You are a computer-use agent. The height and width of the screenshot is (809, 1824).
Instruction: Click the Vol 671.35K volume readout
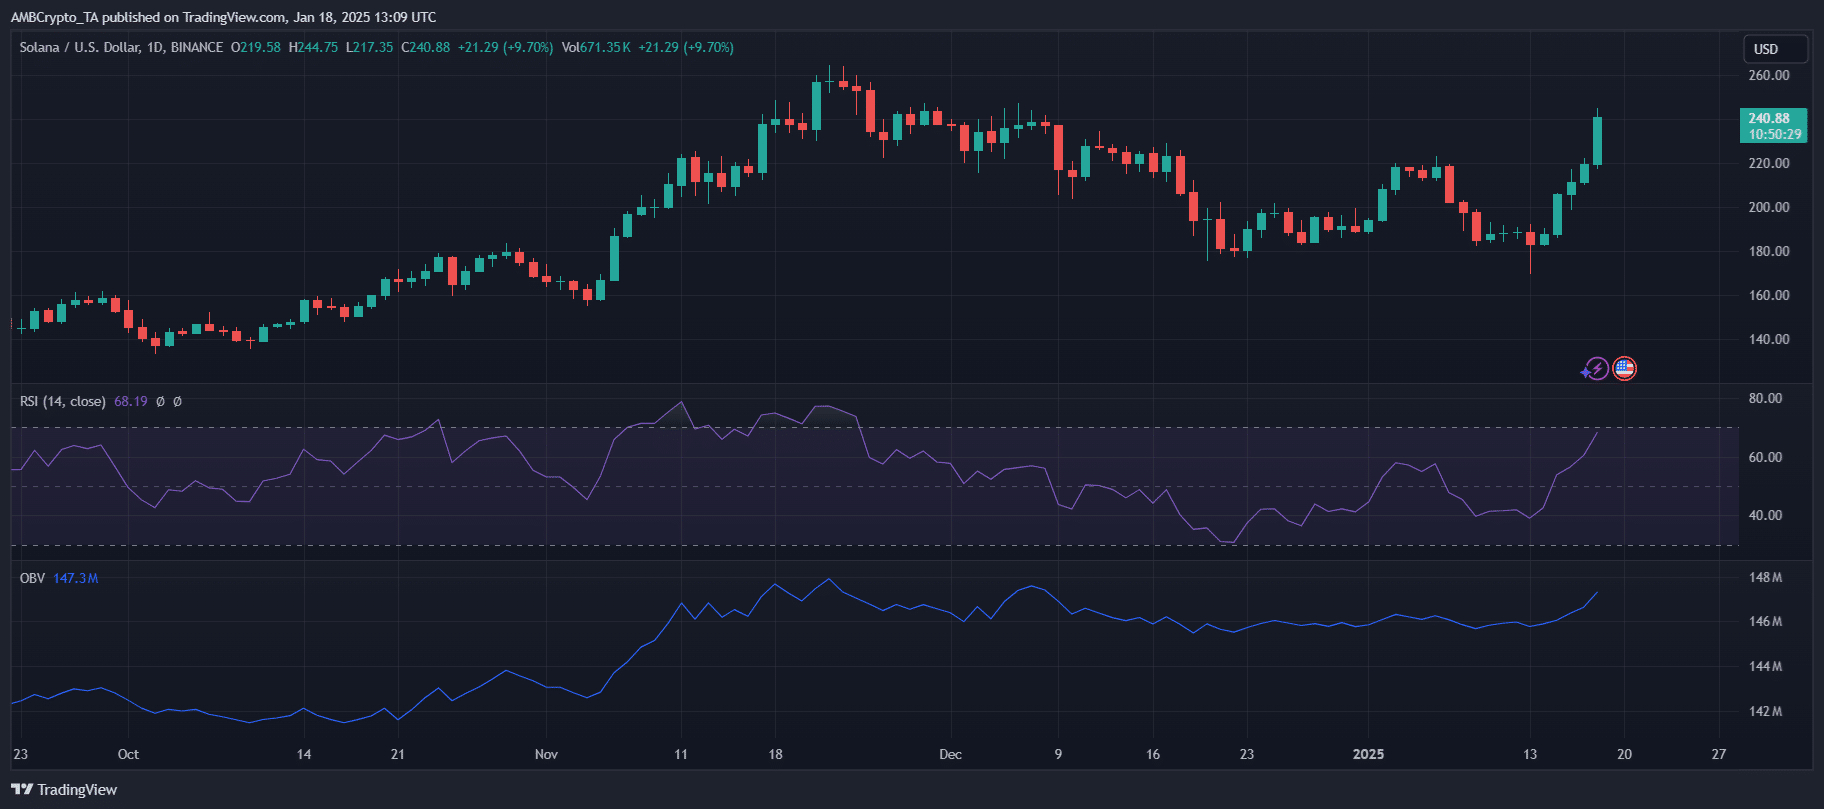pyautogui.click(x=596, y=48)
